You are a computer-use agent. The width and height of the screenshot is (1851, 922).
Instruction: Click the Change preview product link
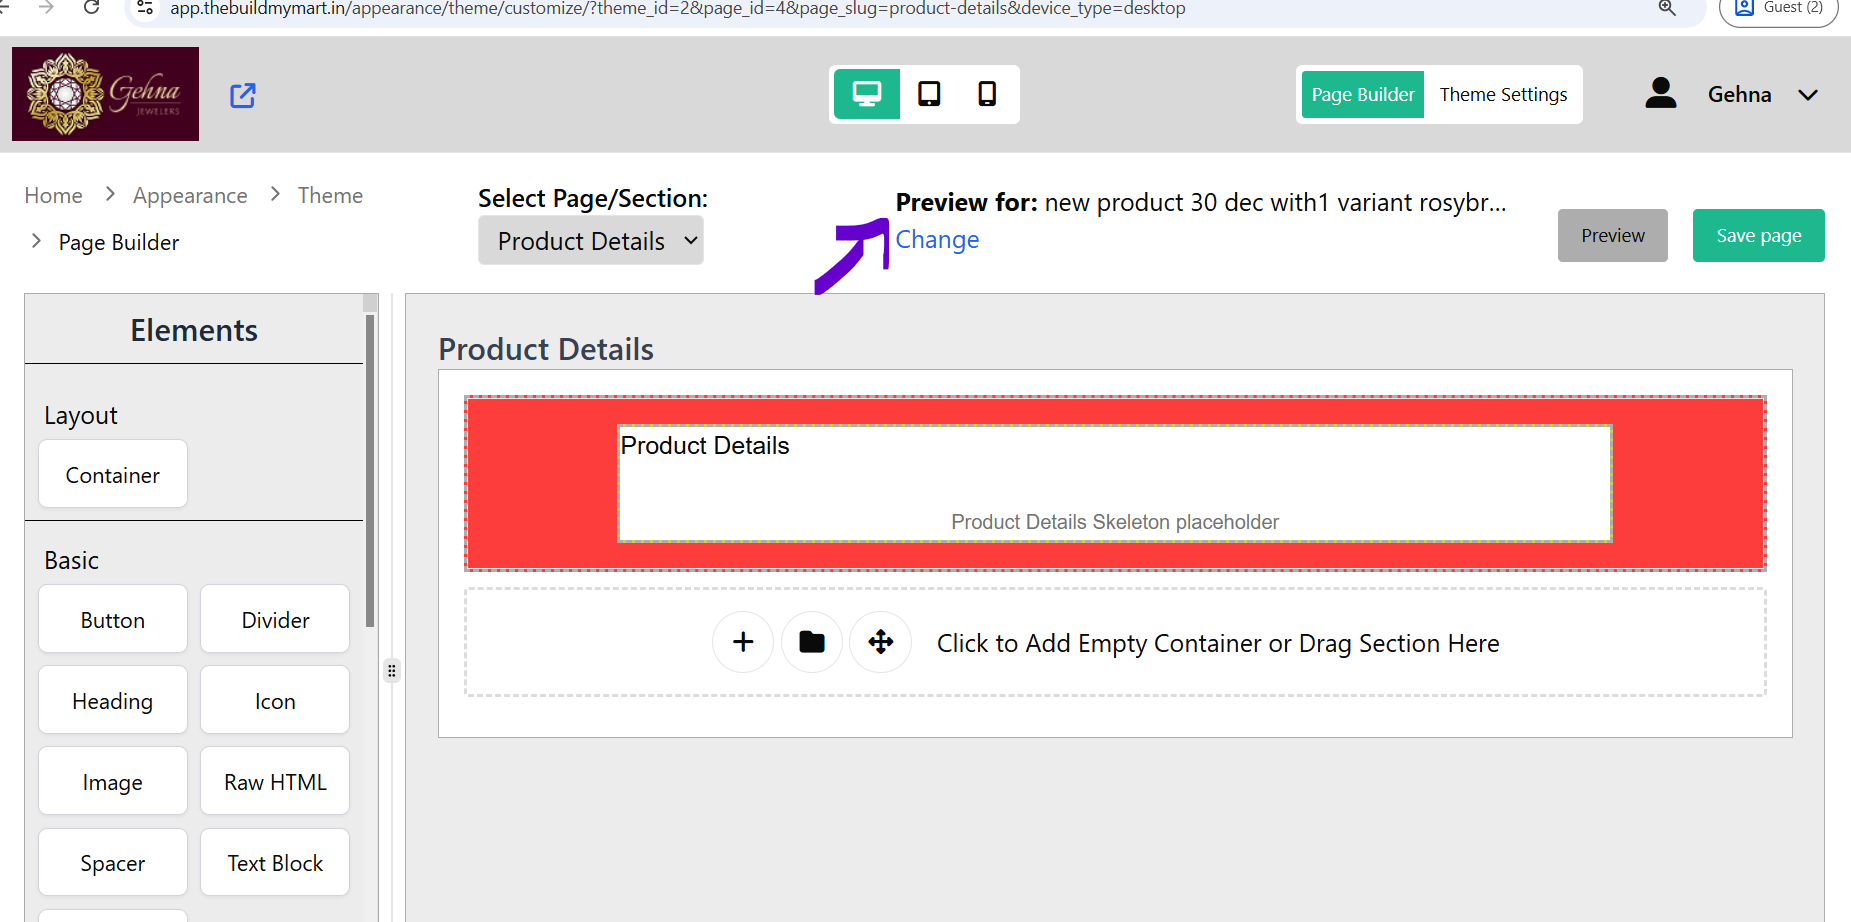point(937,240)
